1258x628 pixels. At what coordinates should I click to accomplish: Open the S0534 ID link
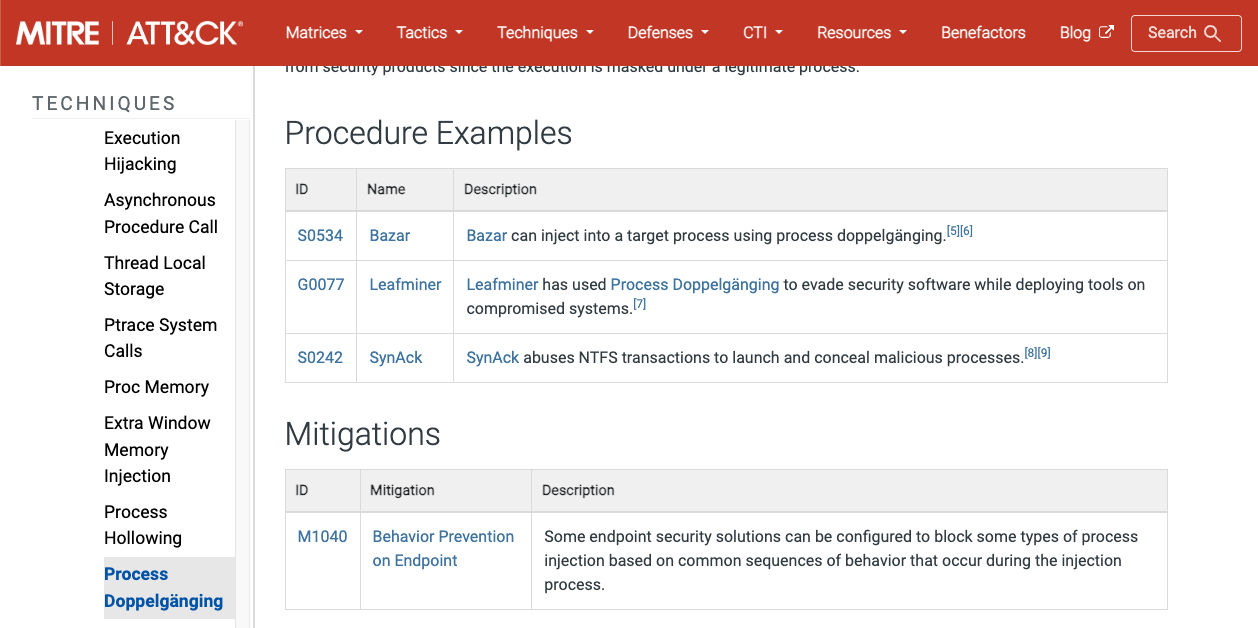click(x=320, y=236)
